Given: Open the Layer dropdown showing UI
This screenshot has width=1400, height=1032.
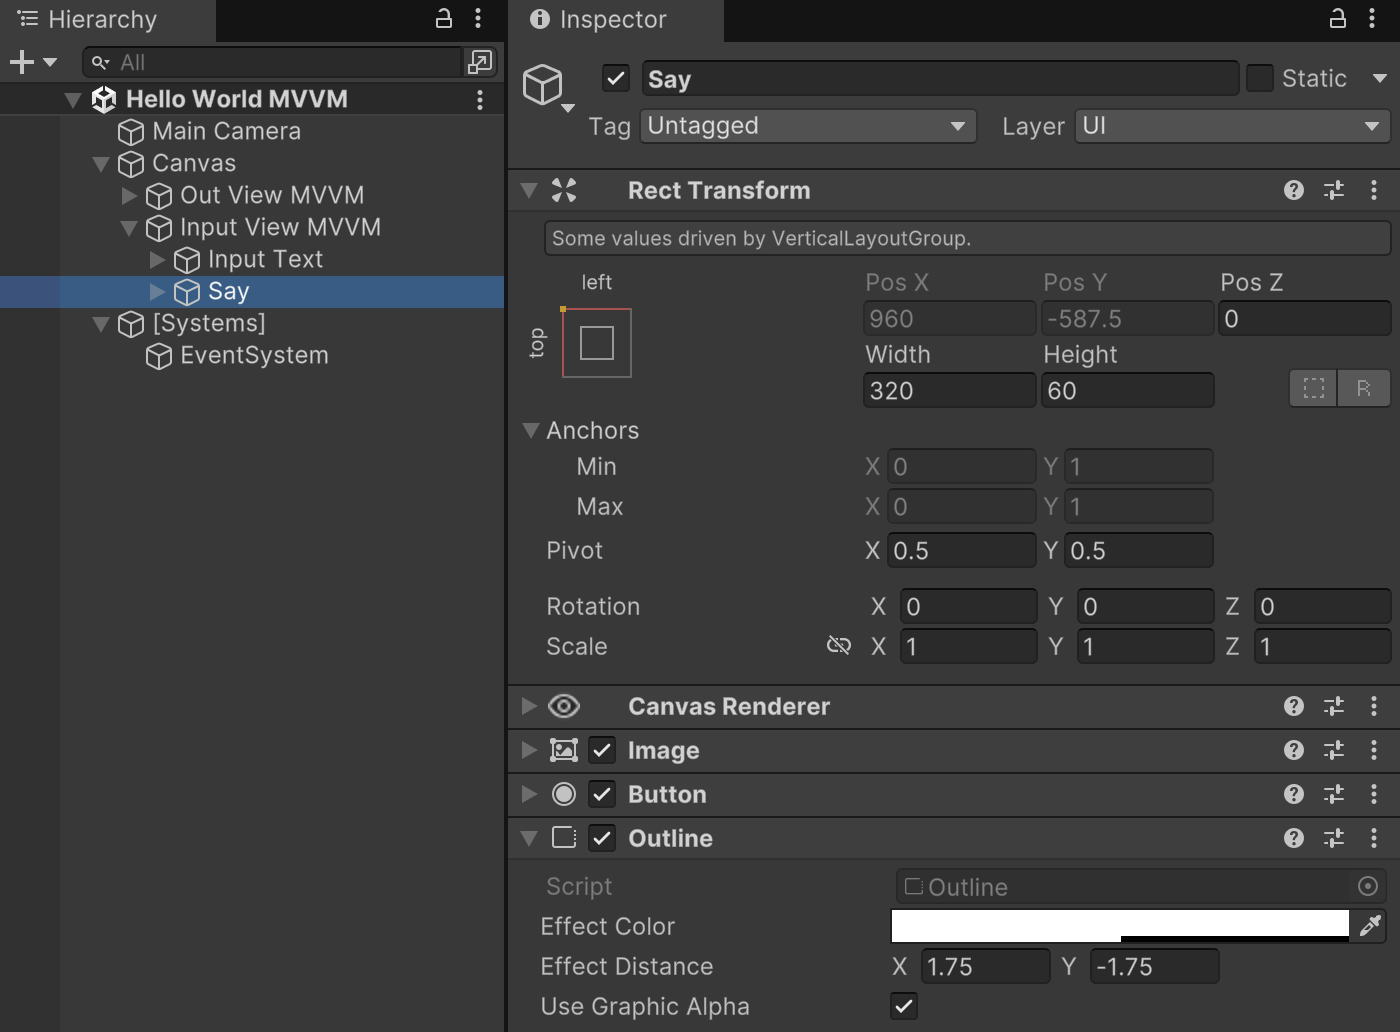Looking at the screenshot, I should pyautogui.click(x=1230, y=126).
